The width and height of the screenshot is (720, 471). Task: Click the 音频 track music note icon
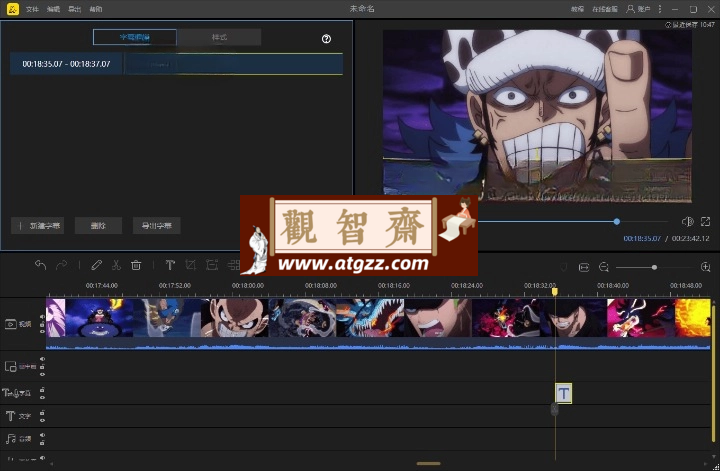11,439
